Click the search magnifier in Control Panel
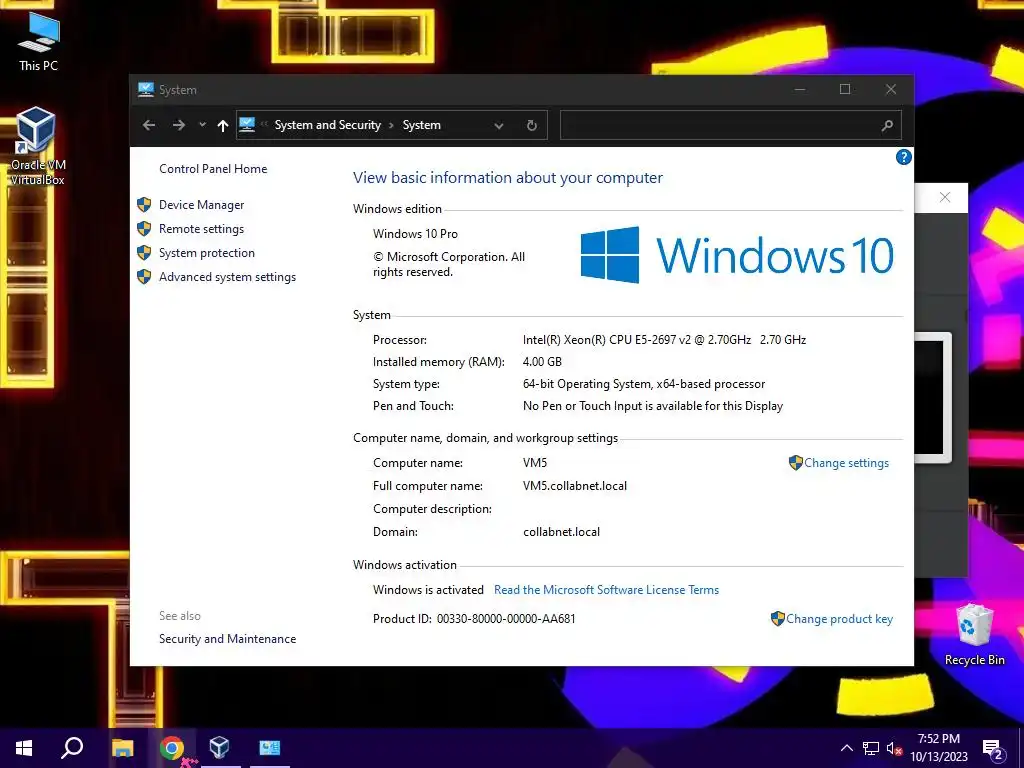 [x=887, y=125]
